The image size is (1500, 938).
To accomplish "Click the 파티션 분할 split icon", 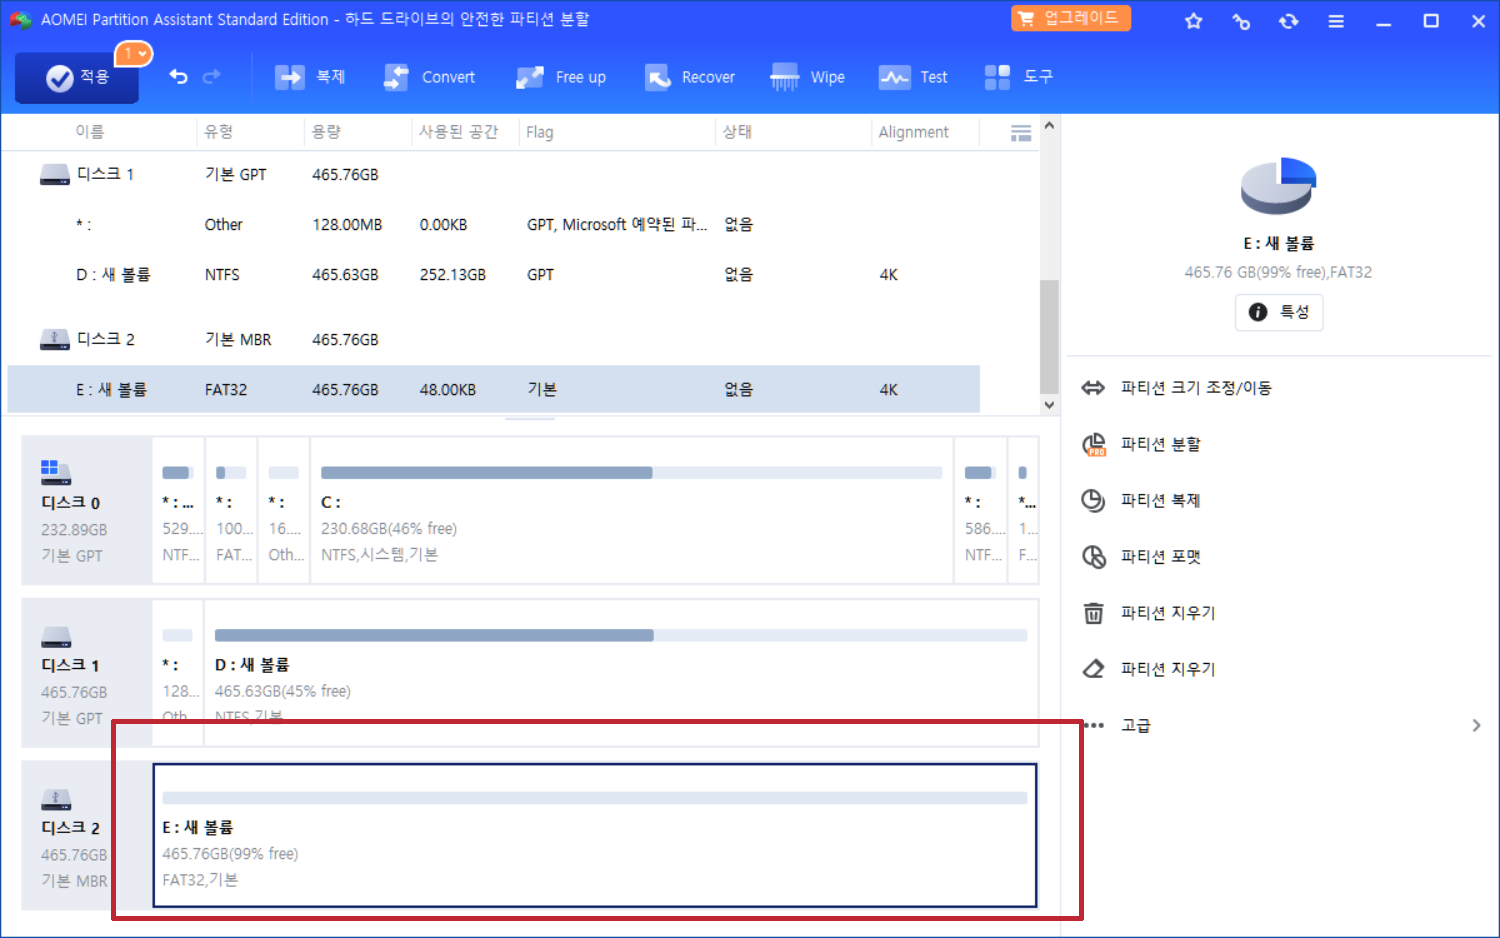I will click(x=1093, y=444).
